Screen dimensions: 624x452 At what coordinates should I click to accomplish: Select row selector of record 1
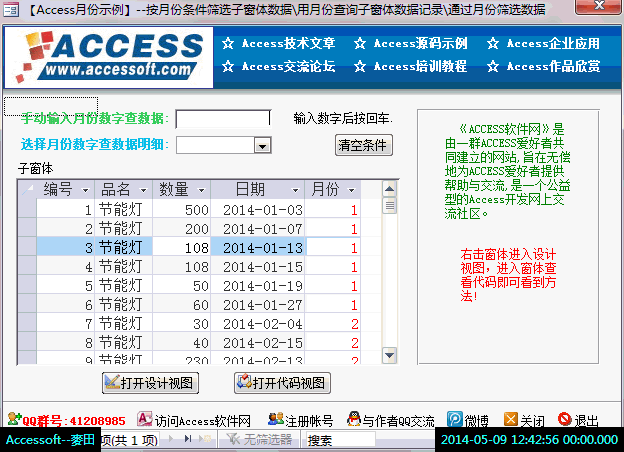pos(27,209)
